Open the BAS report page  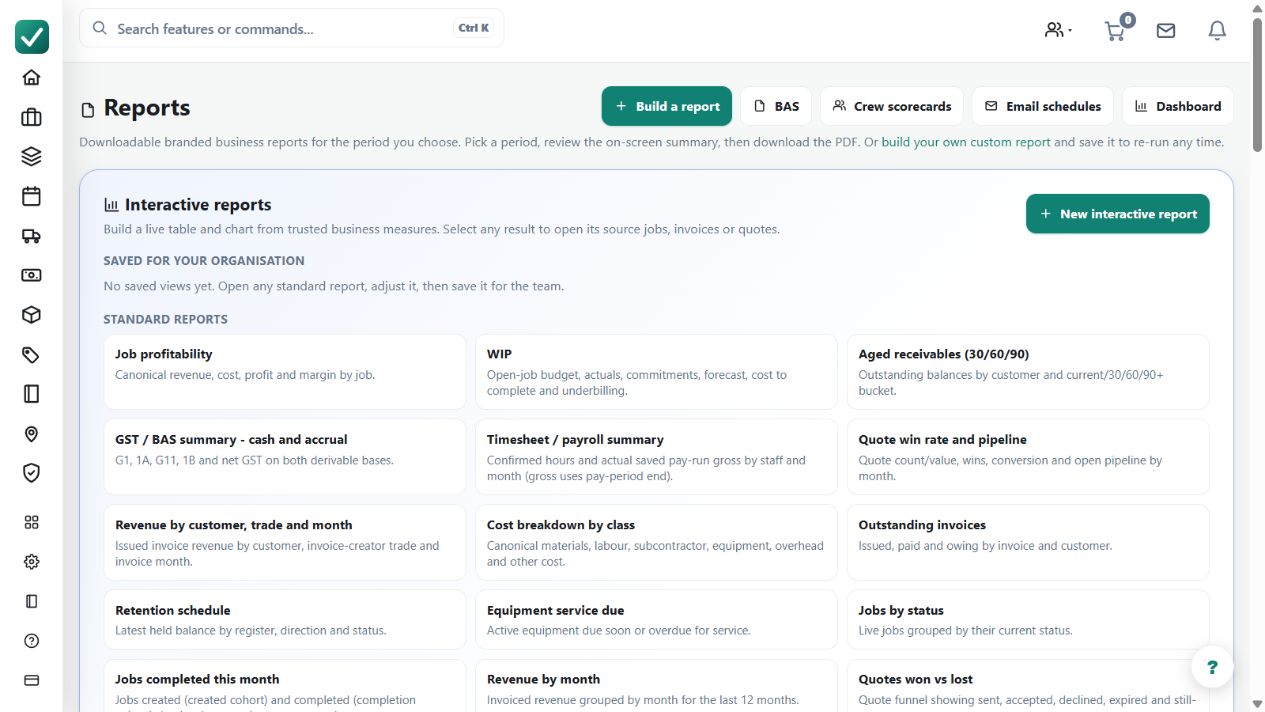tap(776, 106)
